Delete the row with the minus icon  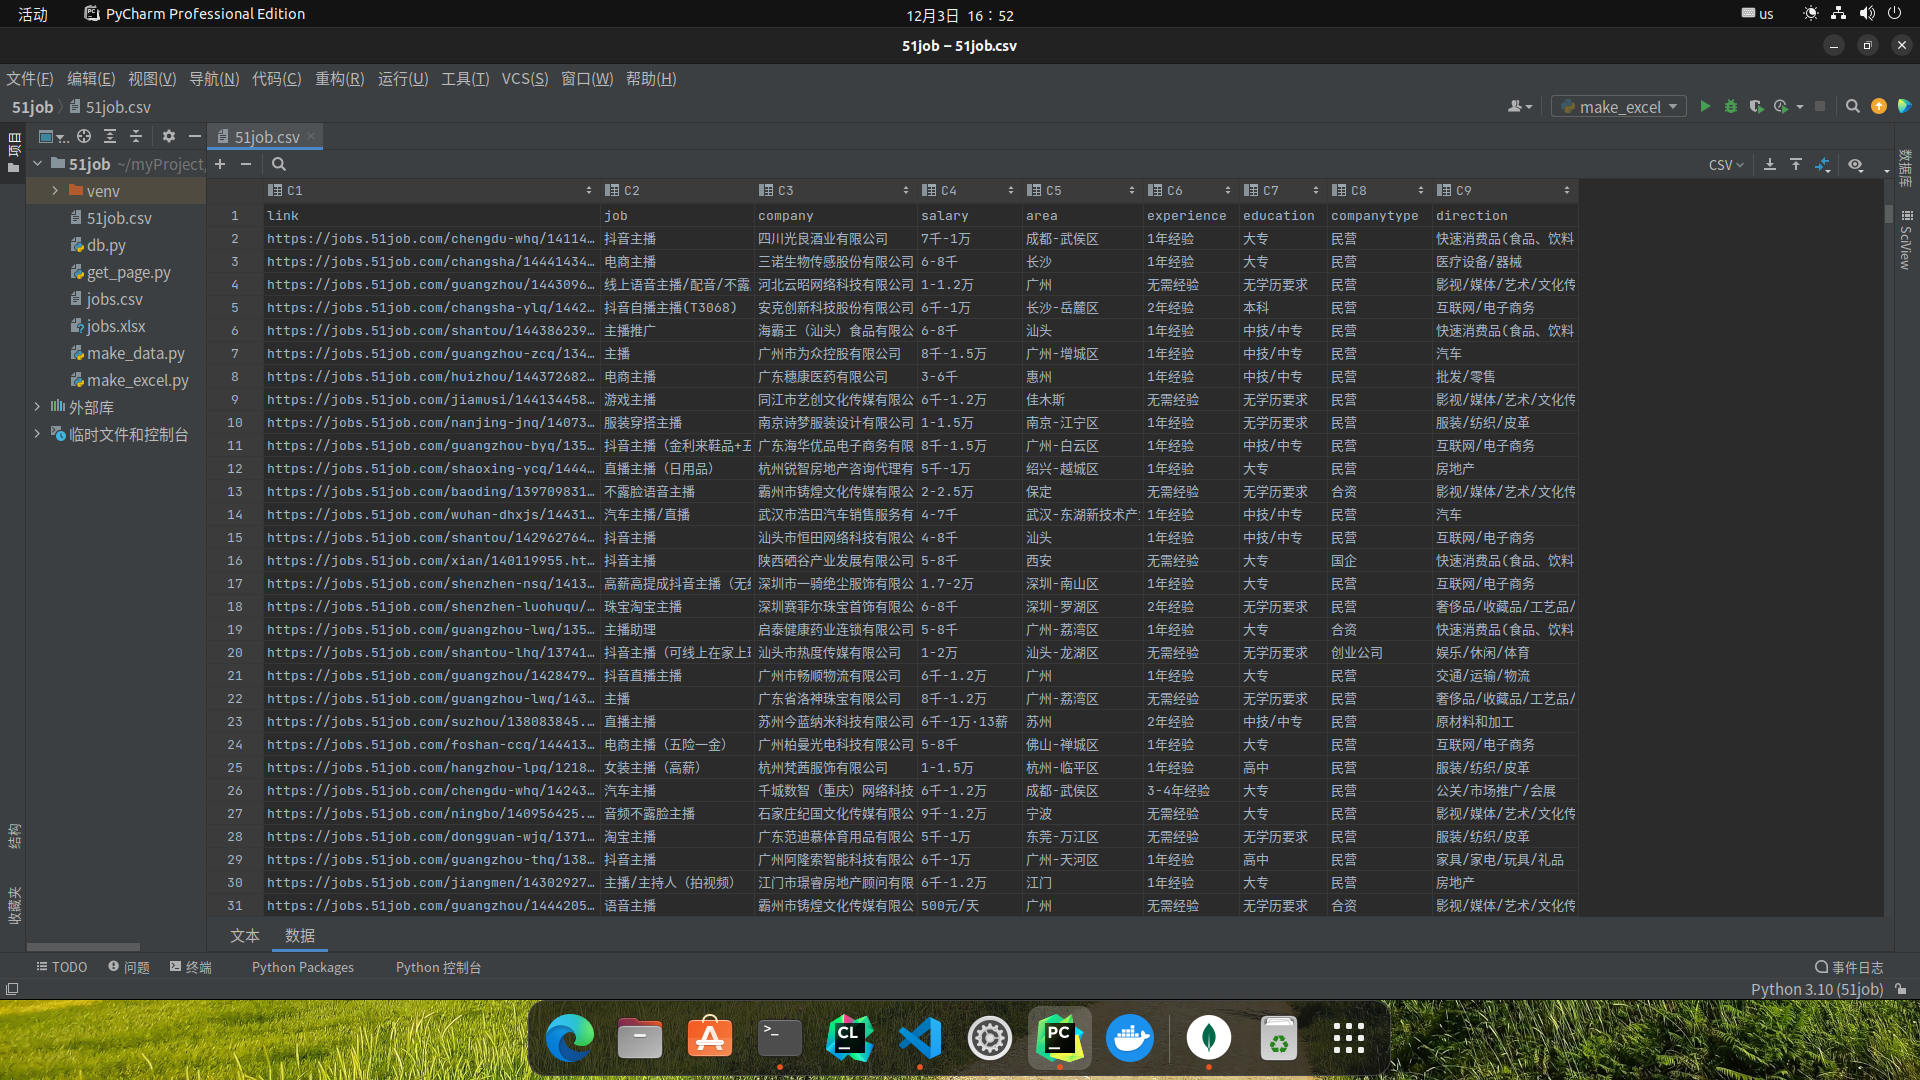tap(246, 164)
